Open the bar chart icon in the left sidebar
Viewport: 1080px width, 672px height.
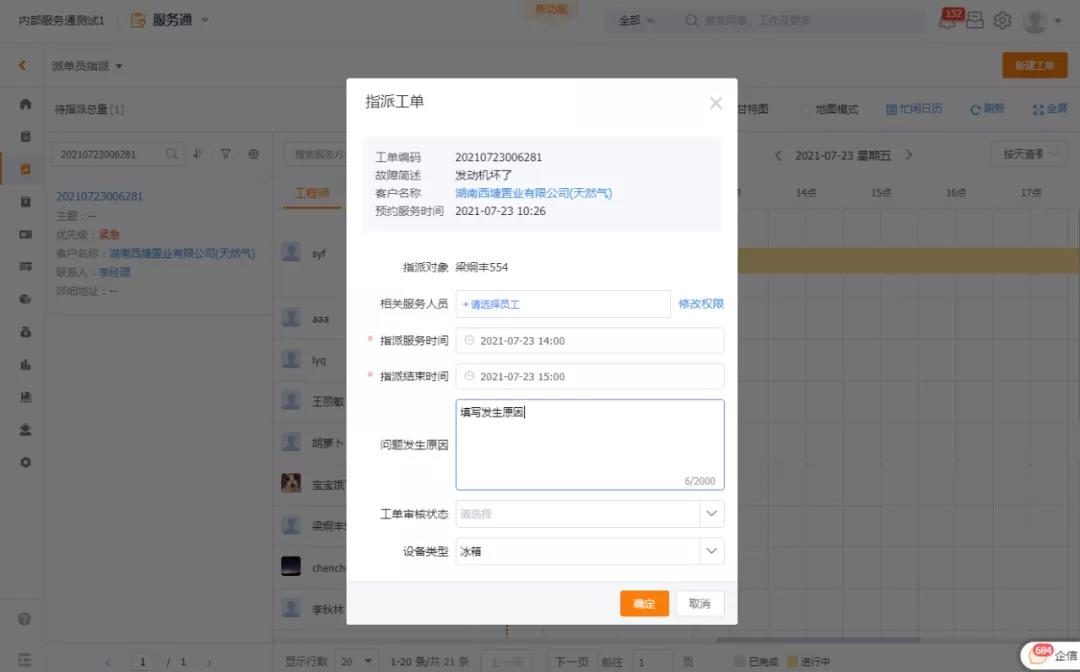[25, 364]
